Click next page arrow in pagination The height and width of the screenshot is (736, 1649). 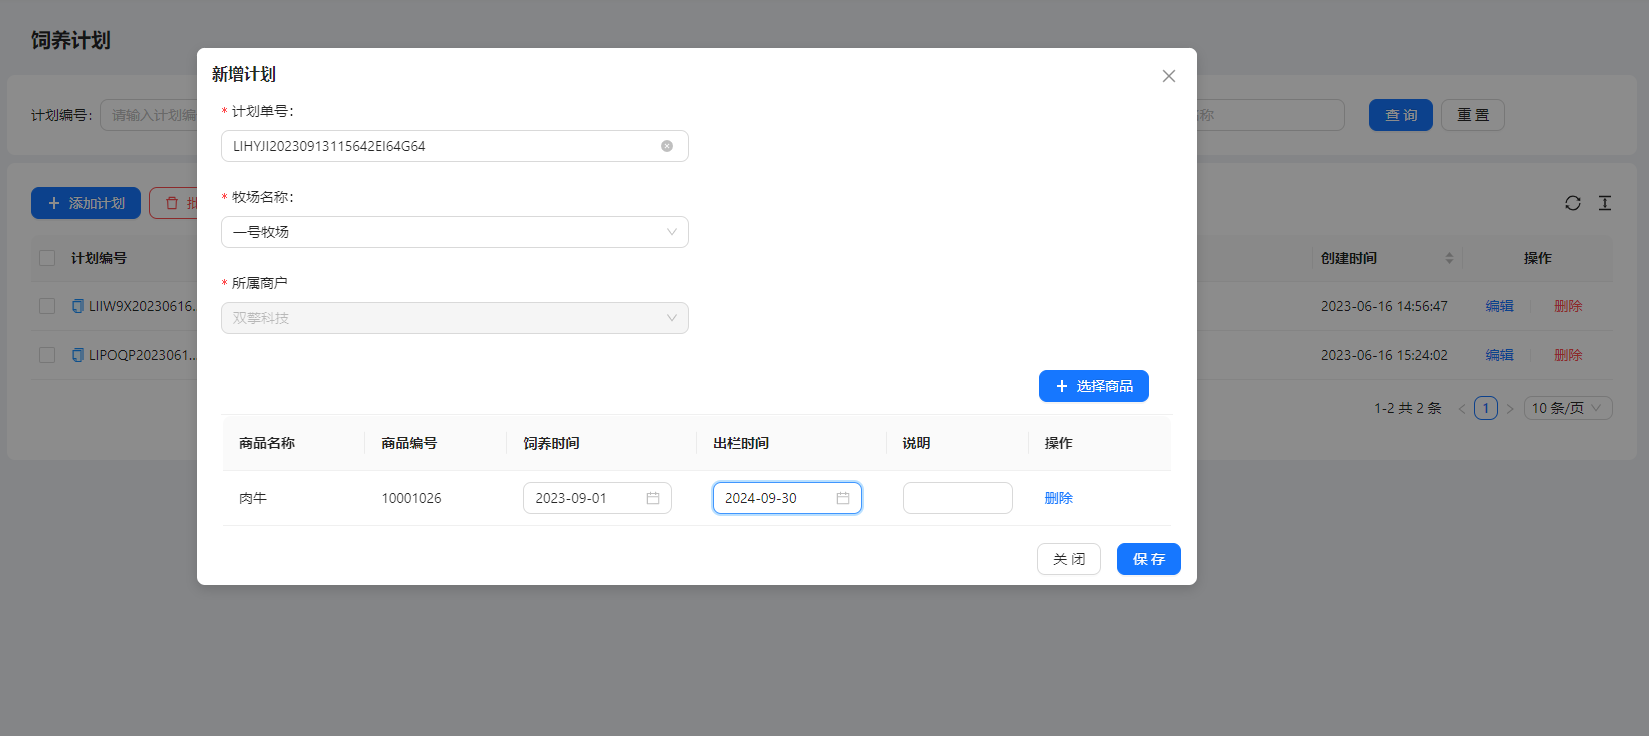pos(1510,408)
